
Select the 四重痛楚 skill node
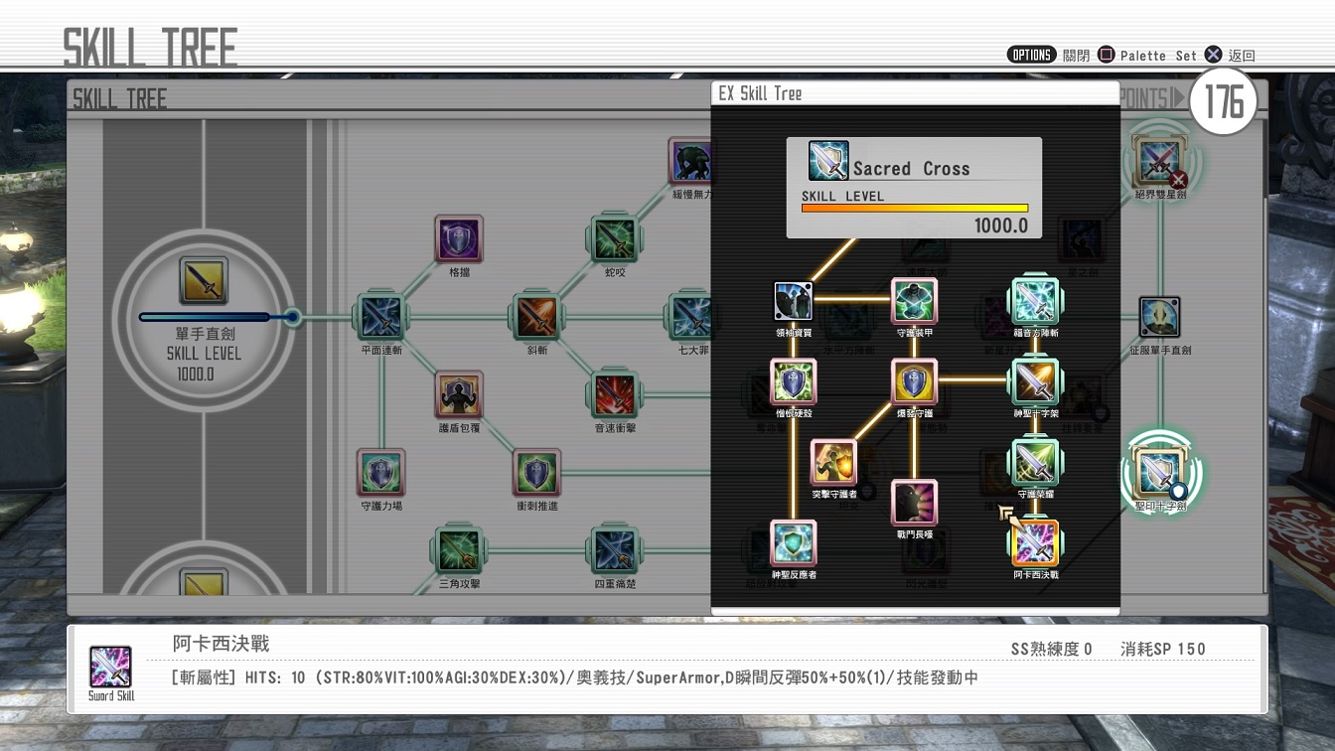tap(614, 550)
